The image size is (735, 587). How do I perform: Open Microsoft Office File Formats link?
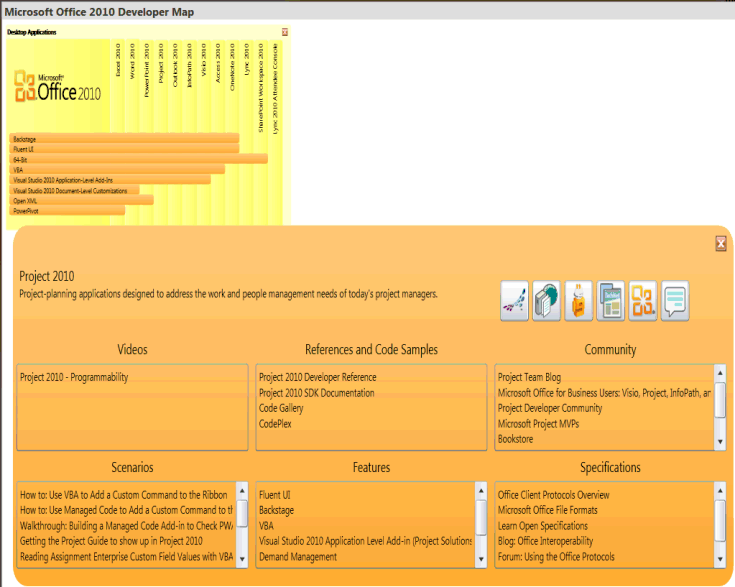[548, 510]
